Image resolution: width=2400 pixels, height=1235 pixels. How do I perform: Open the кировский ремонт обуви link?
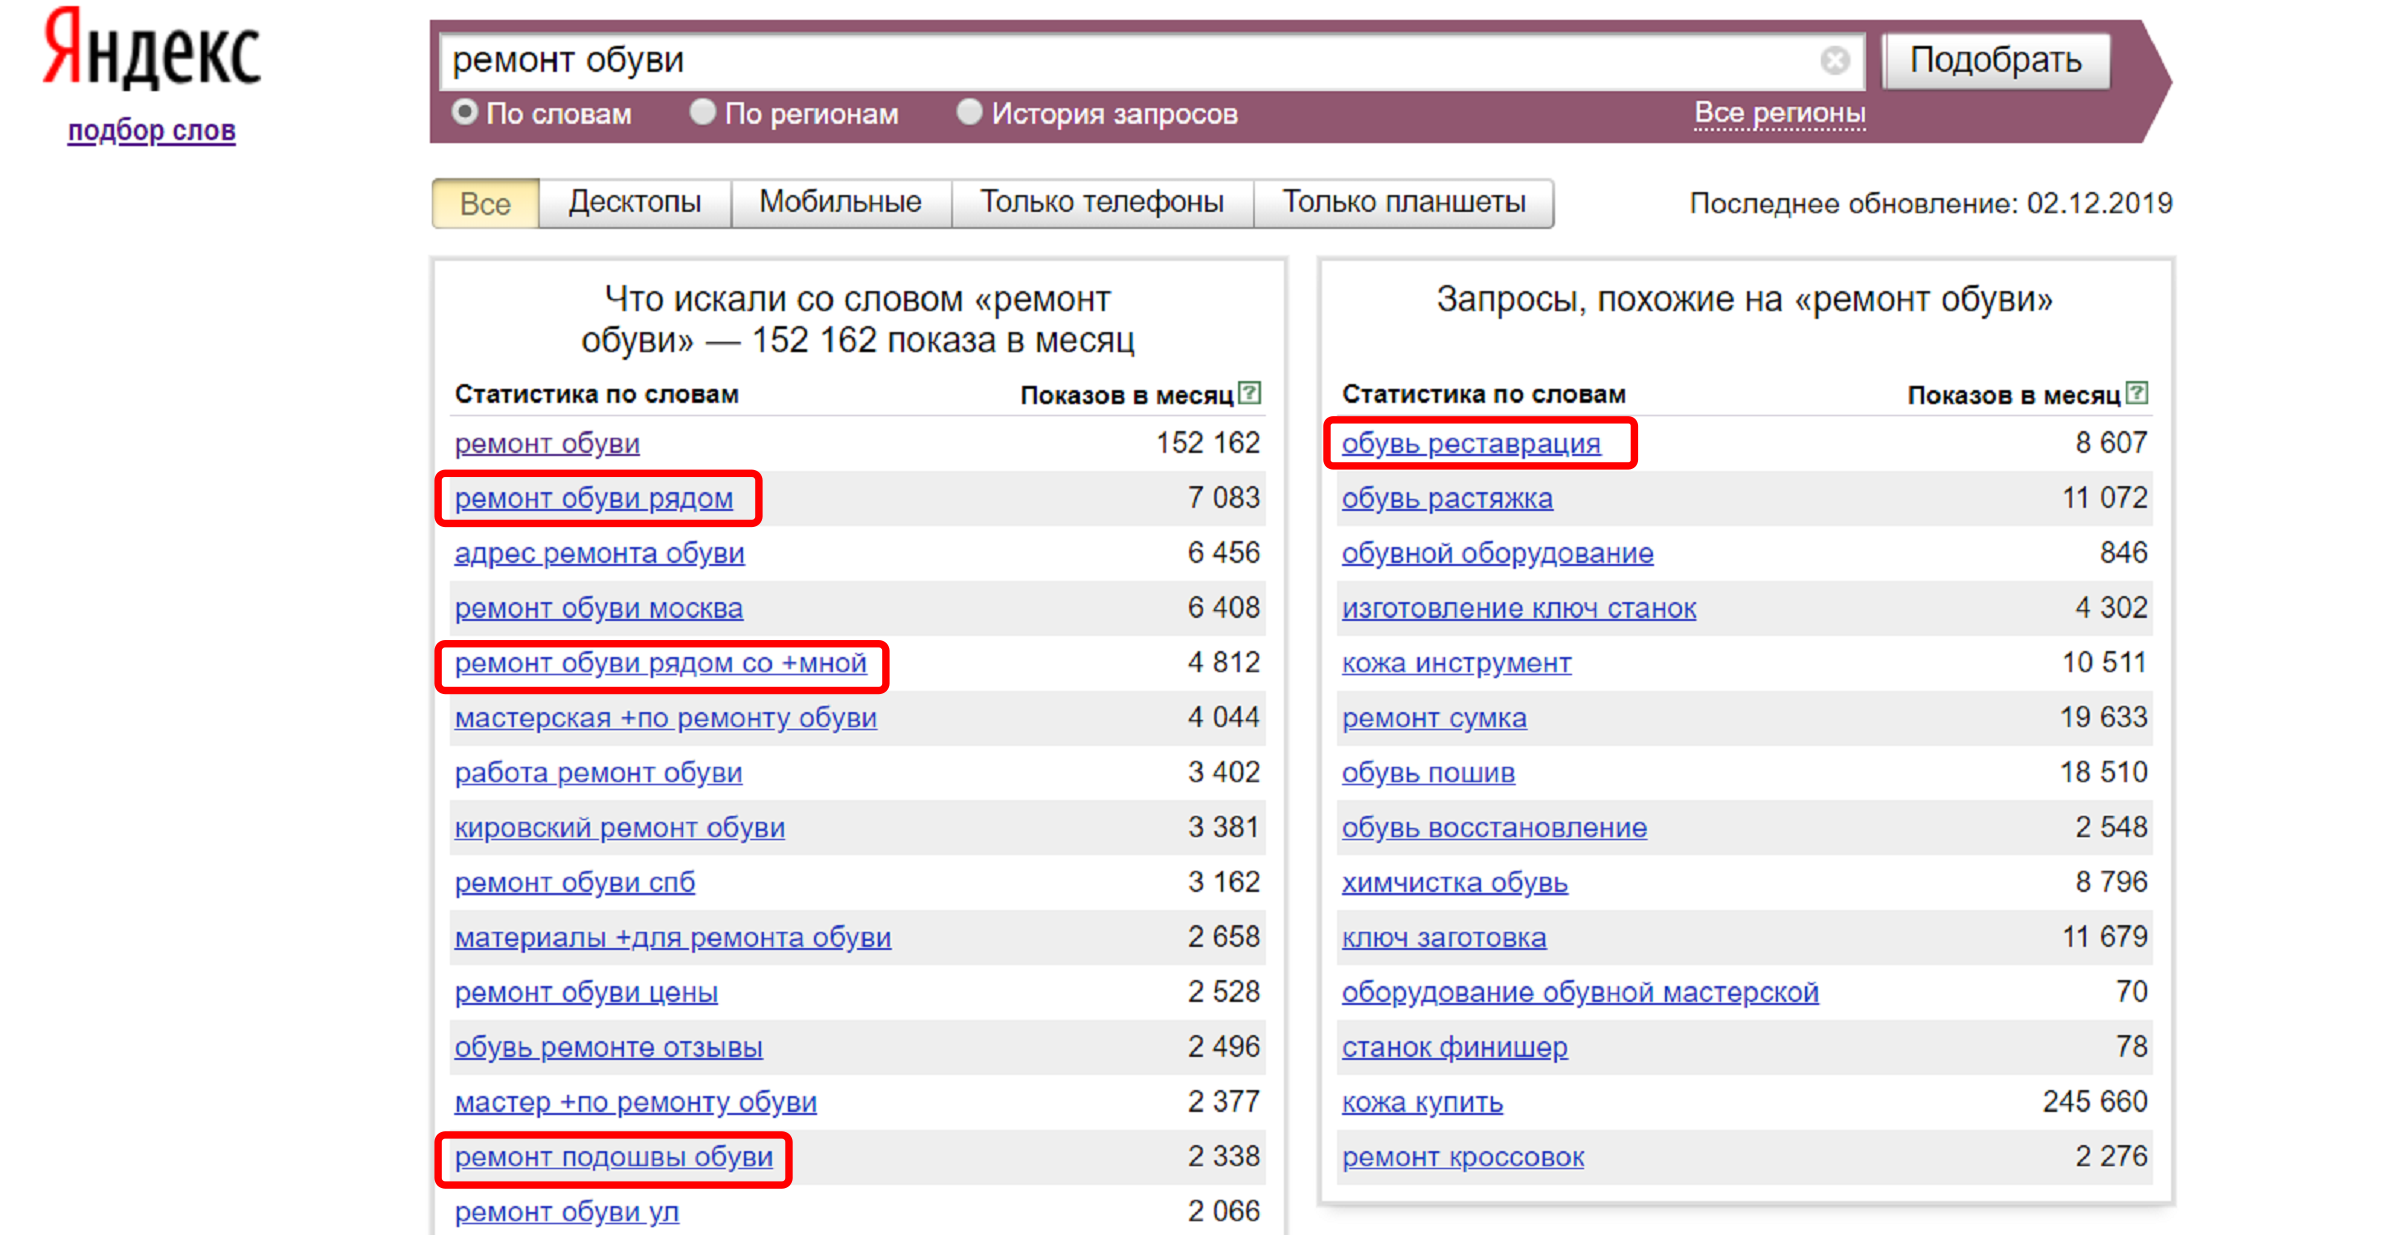pyautogui.click(x=620, y=828)
